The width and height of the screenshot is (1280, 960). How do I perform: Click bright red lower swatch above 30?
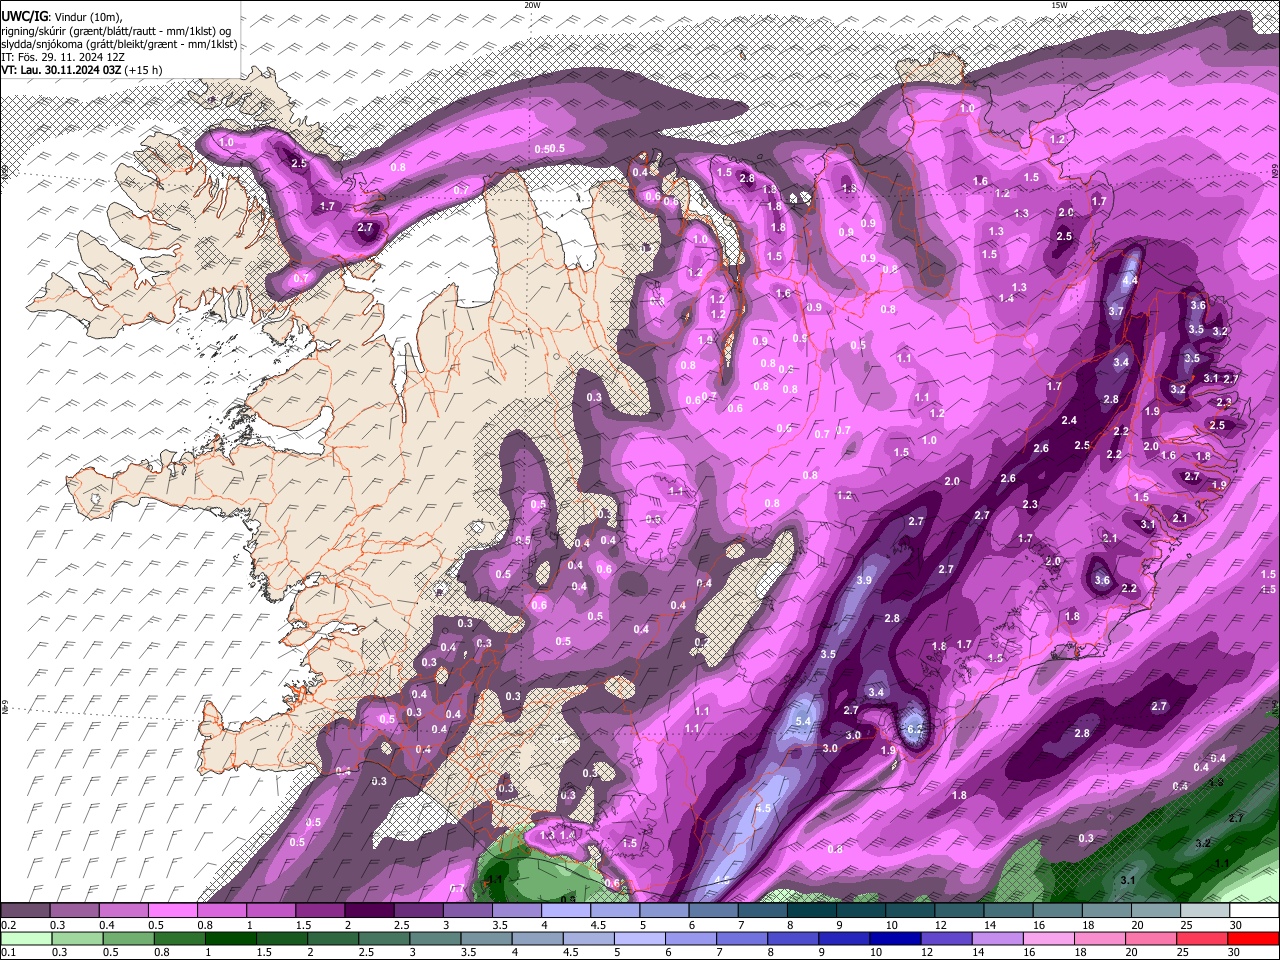pos(1254,939)
